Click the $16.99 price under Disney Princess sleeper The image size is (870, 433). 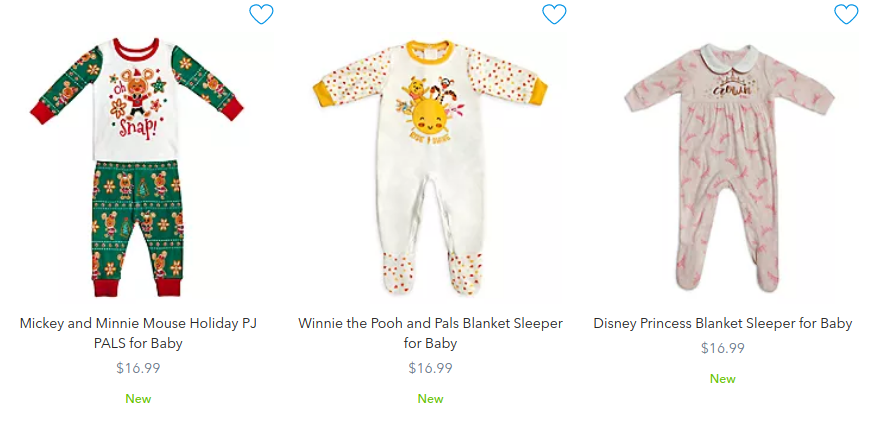tap(723, 348)
